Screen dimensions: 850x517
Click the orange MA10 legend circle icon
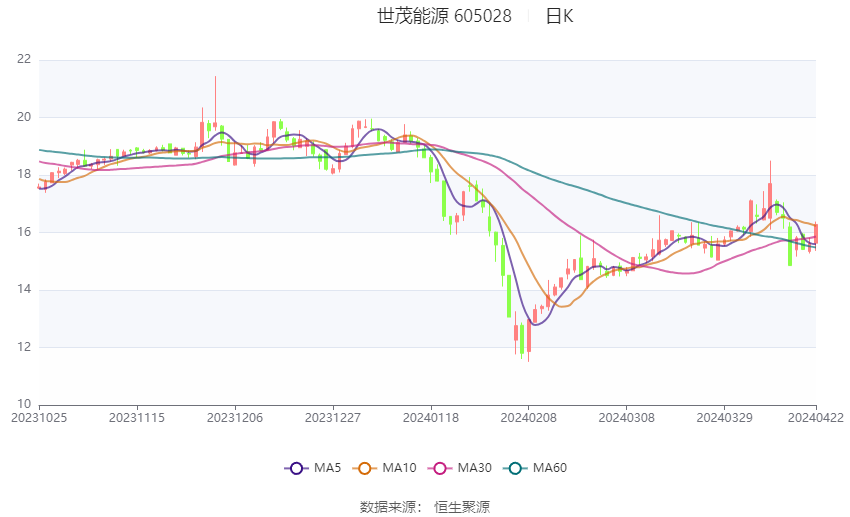365,468
